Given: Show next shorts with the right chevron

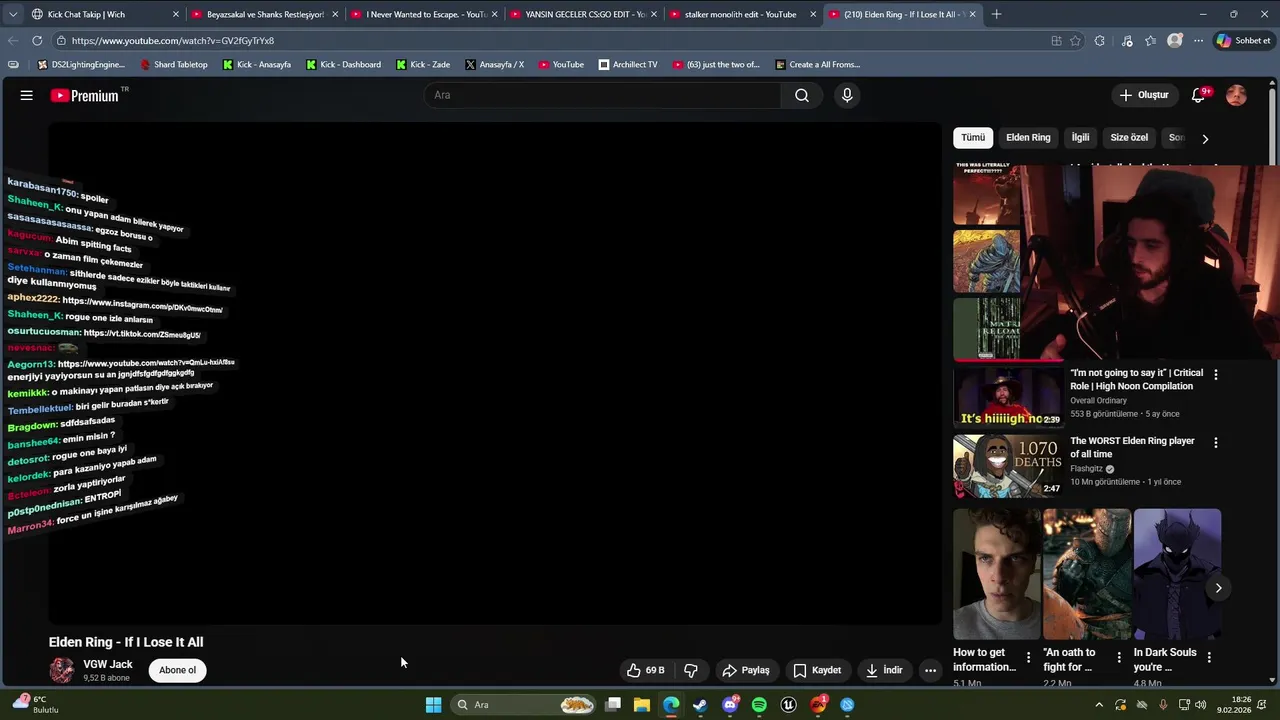Looking at the screenshot, I should click(x=1218, y=588).
